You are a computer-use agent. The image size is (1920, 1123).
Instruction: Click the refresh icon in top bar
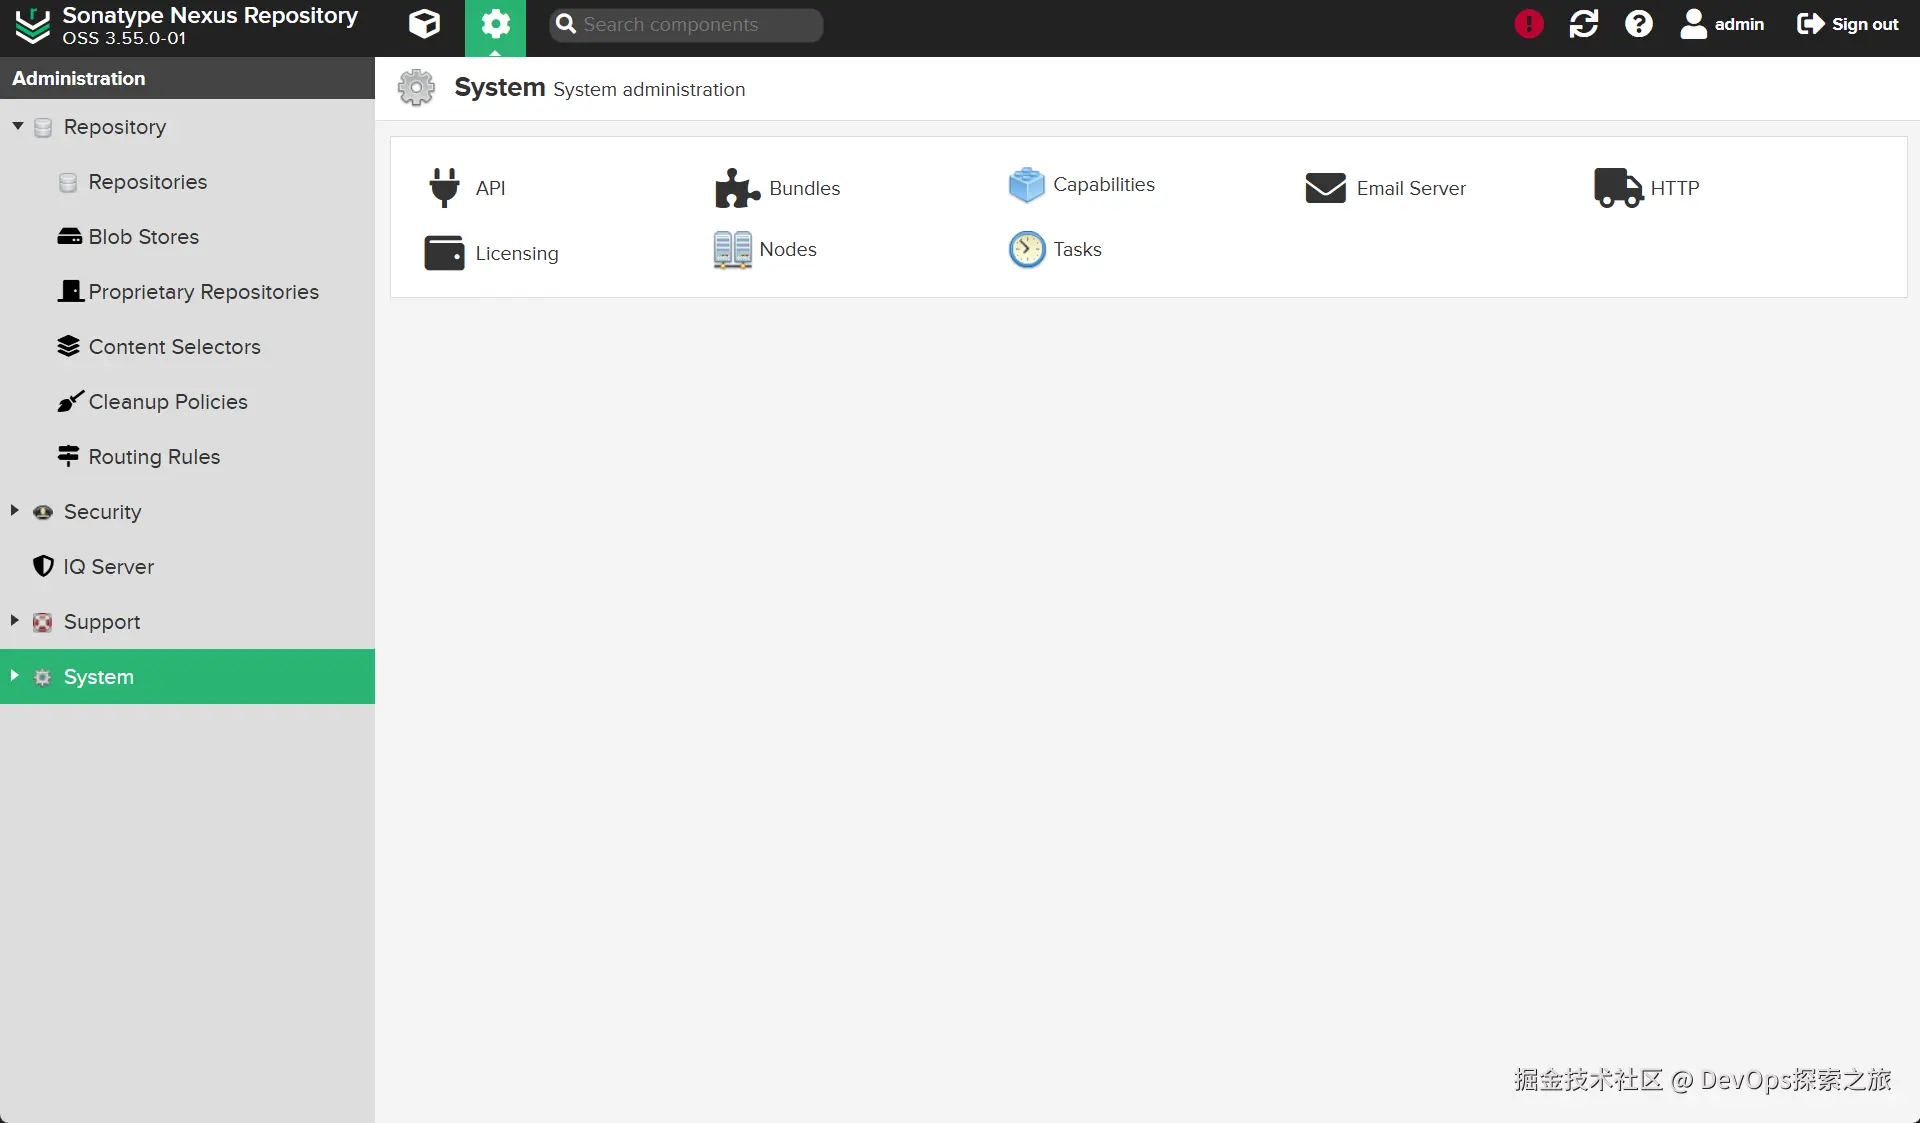1583,24
